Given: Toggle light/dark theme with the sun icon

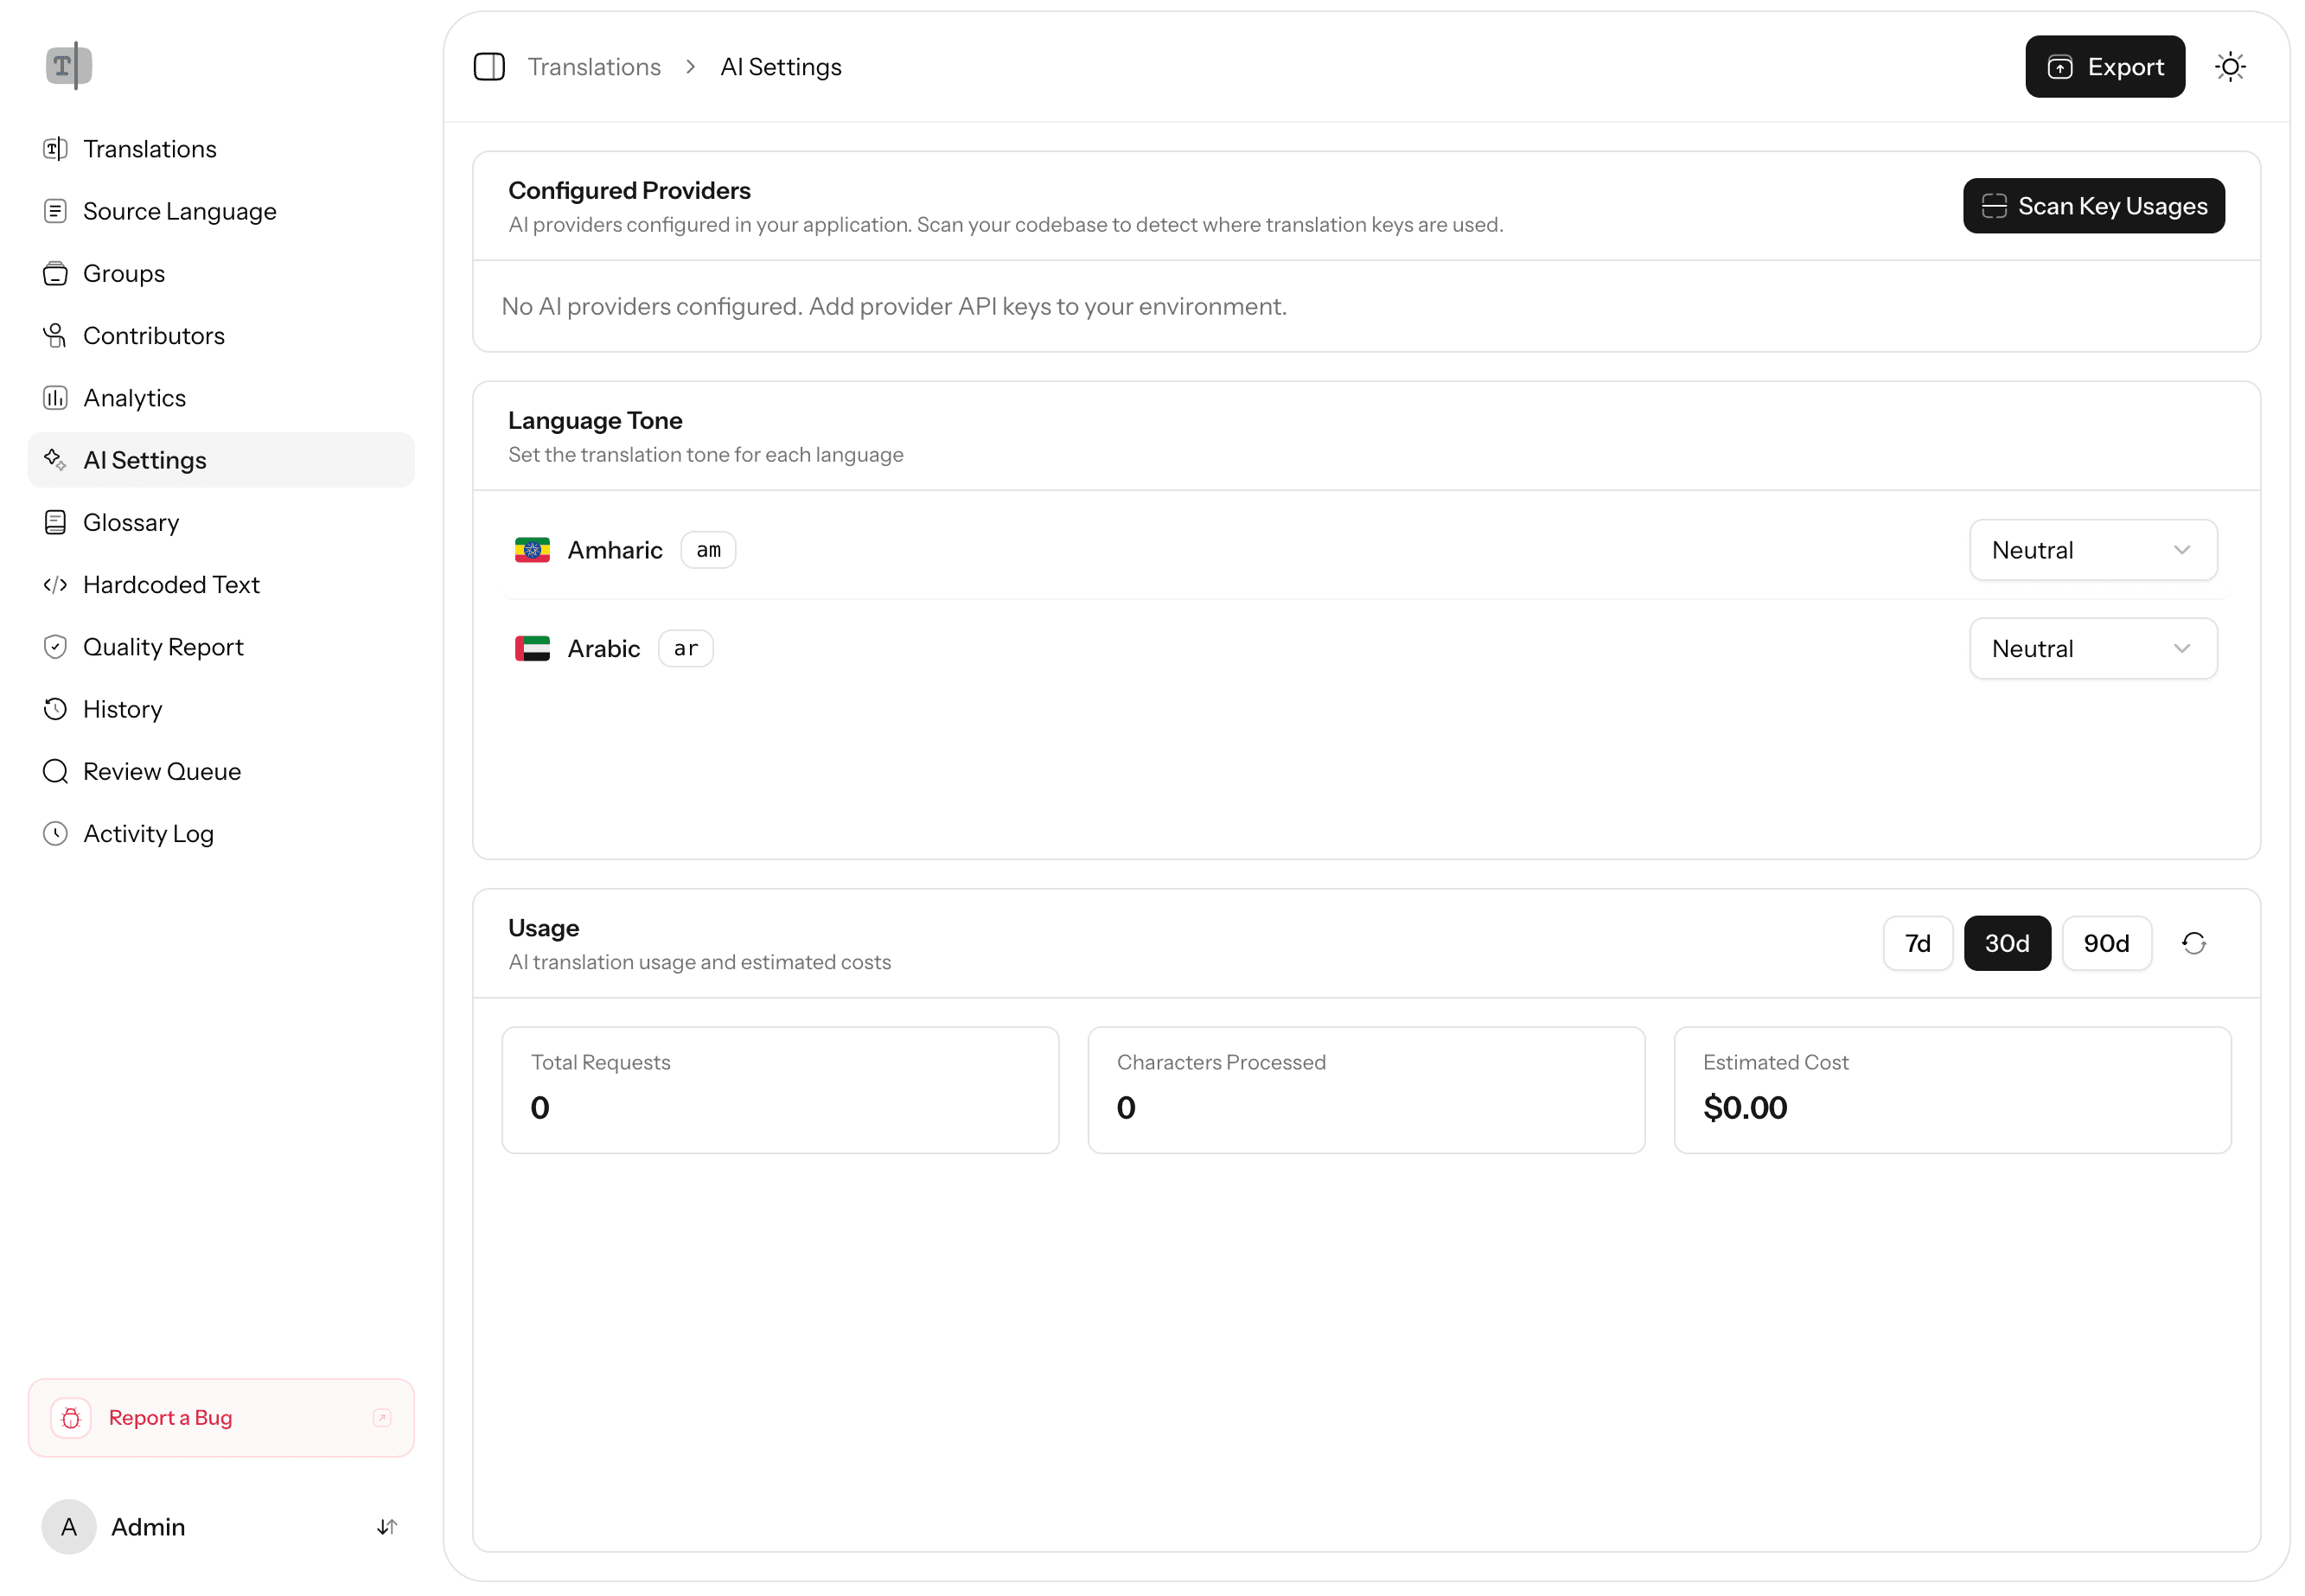Looking at the screenshot, I should [x=2230, y=66].
